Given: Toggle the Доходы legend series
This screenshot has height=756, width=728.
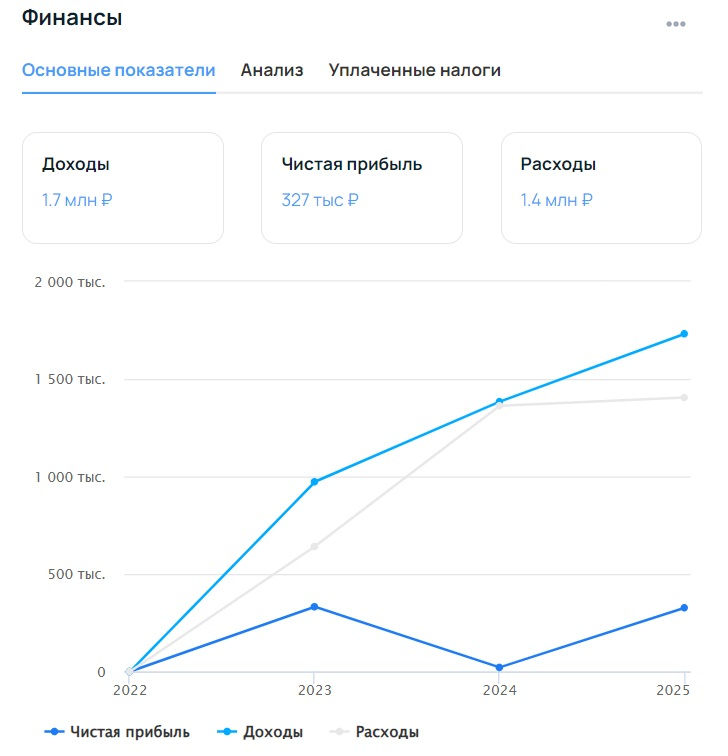Looking at the screenshot, I should tap(260, 732).
